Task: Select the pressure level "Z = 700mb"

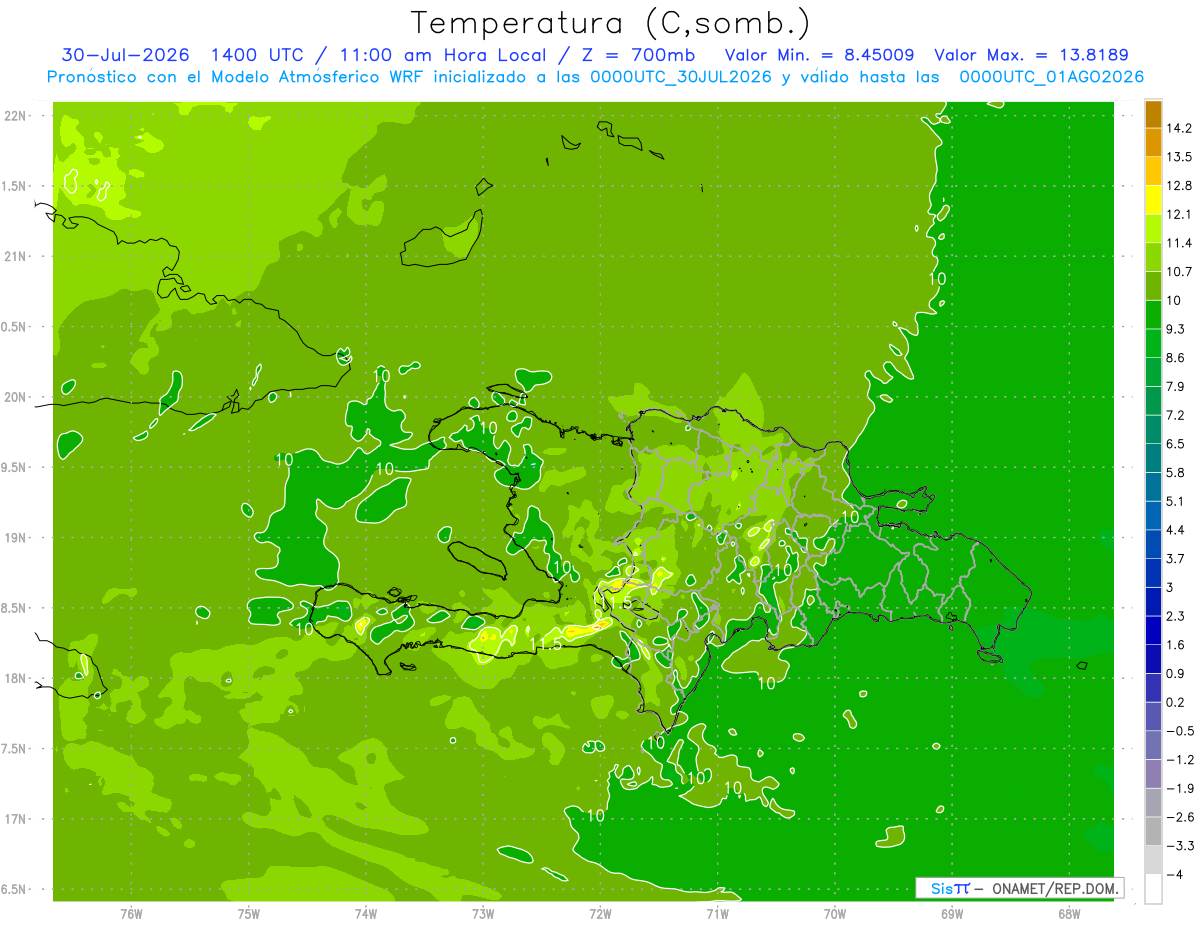Action: (x=638, y=55)
